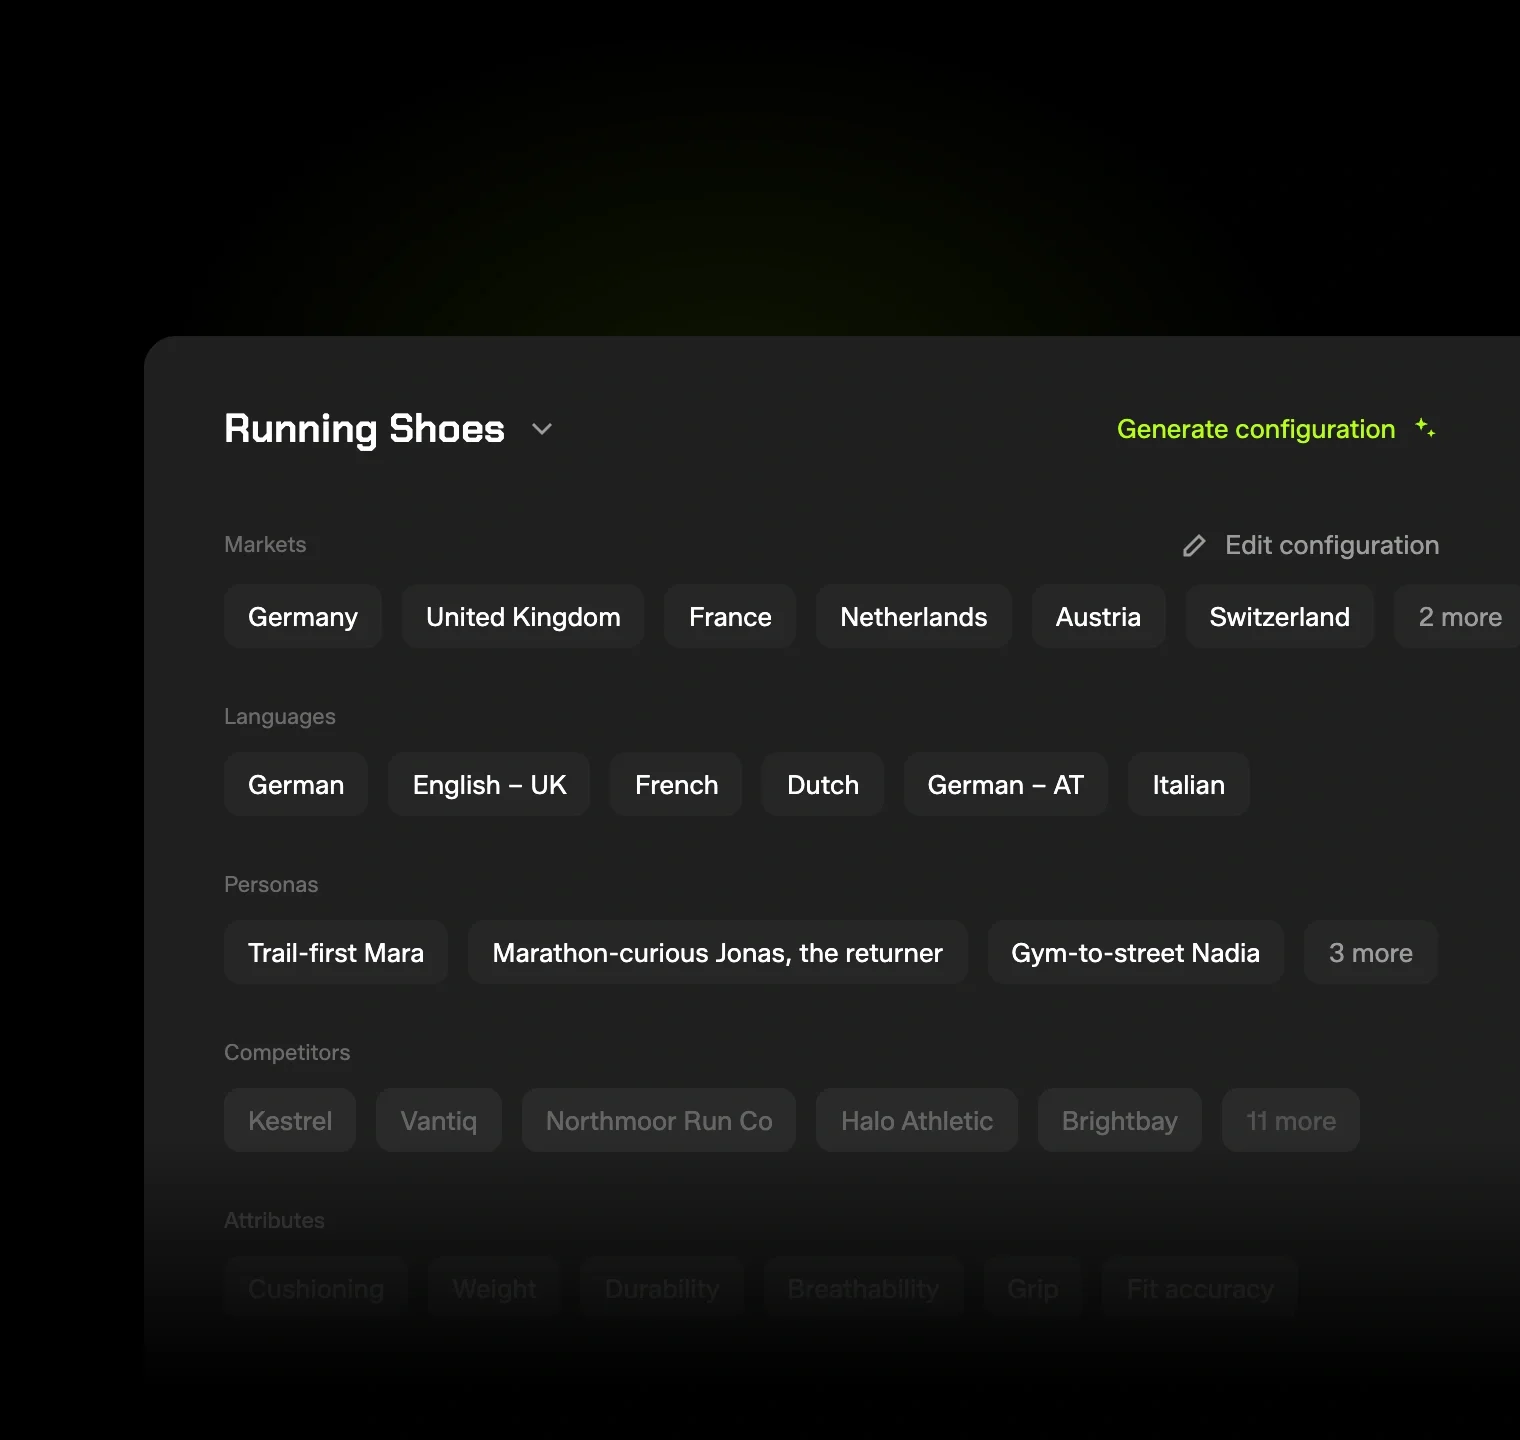Click the pencil edit icon
The image size is (1520, 1440).
pos(1194,545)
